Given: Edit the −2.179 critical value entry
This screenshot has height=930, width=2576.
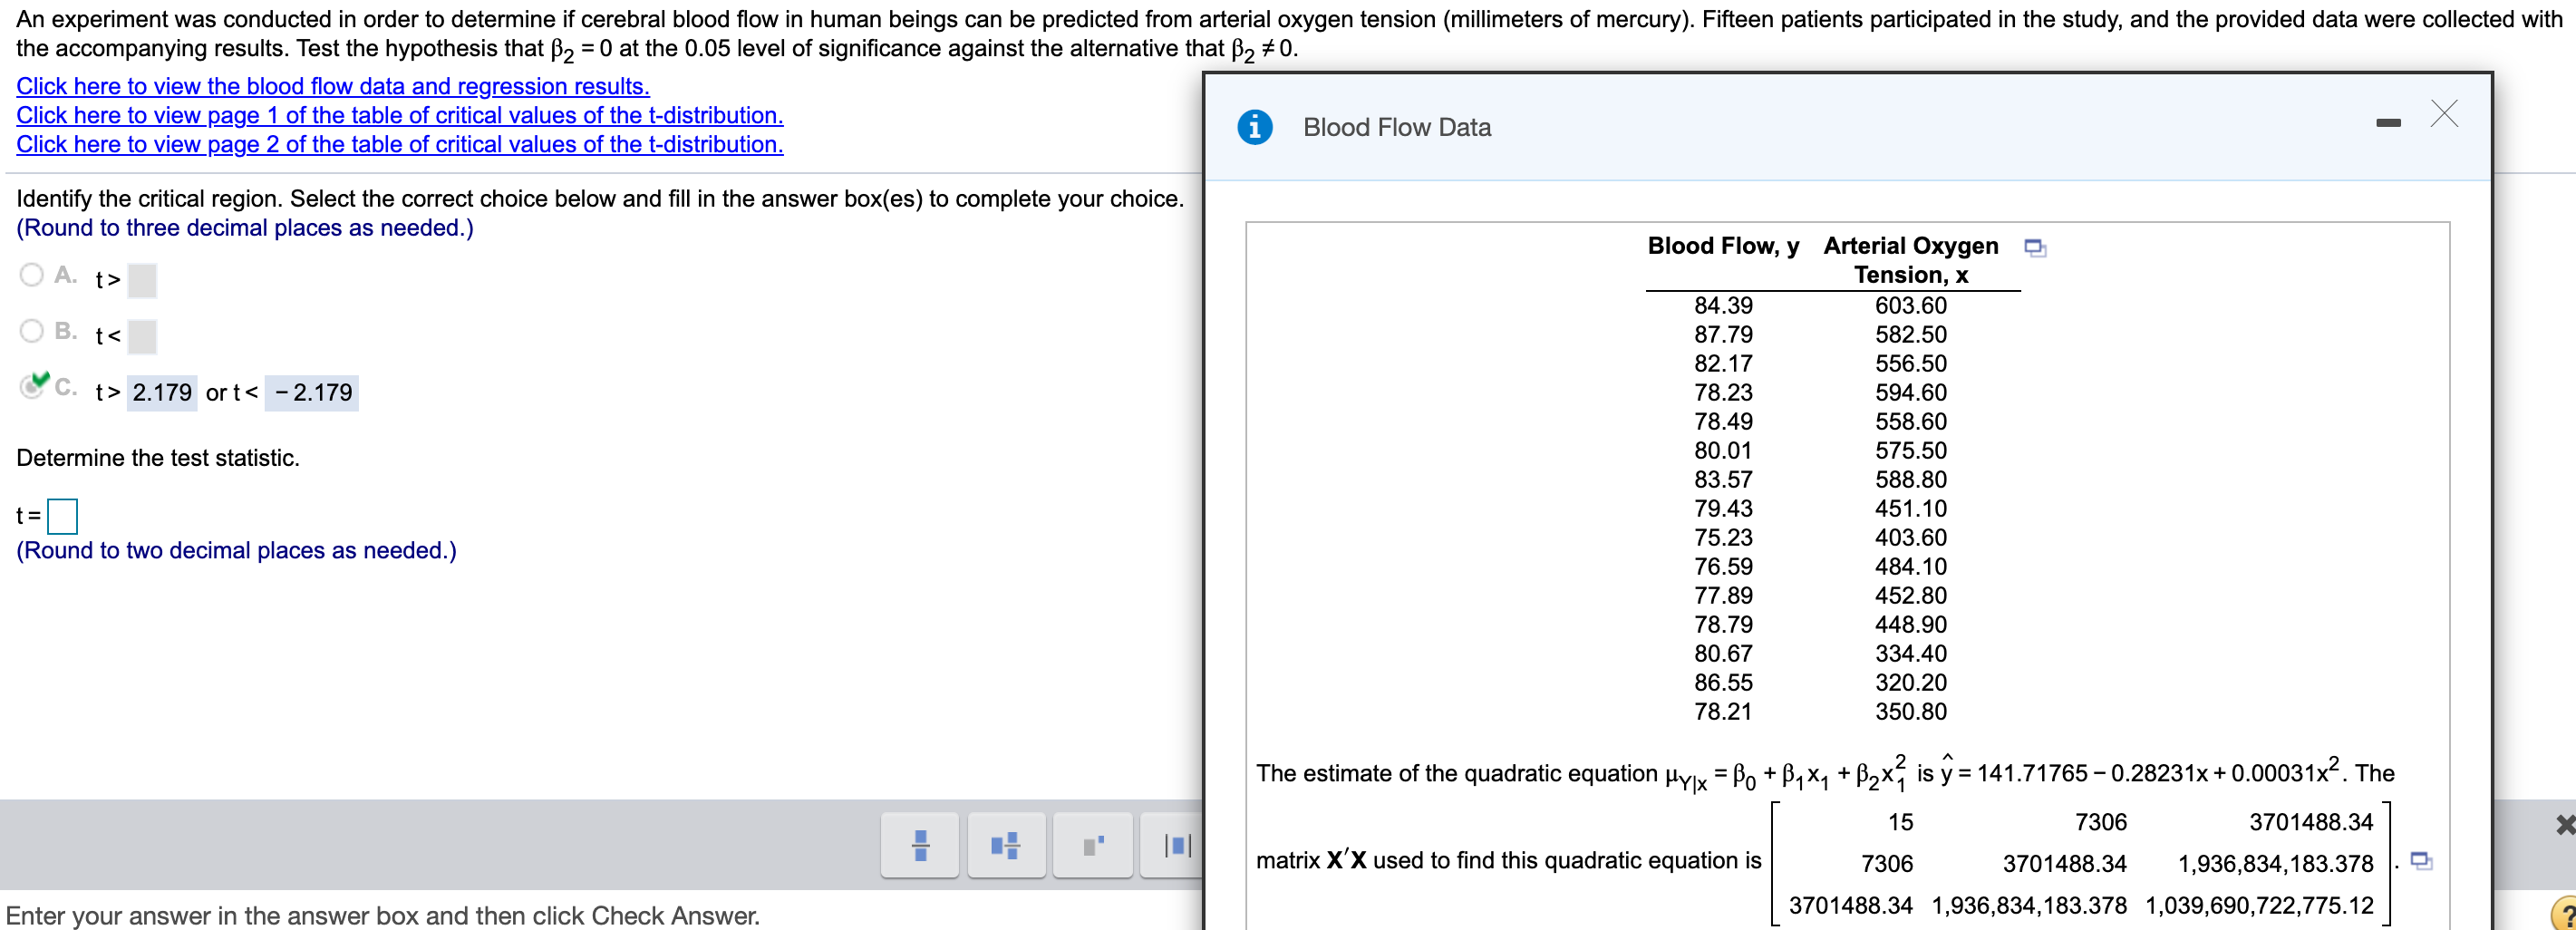Looking at the screenshot, I should pos(310,391).
